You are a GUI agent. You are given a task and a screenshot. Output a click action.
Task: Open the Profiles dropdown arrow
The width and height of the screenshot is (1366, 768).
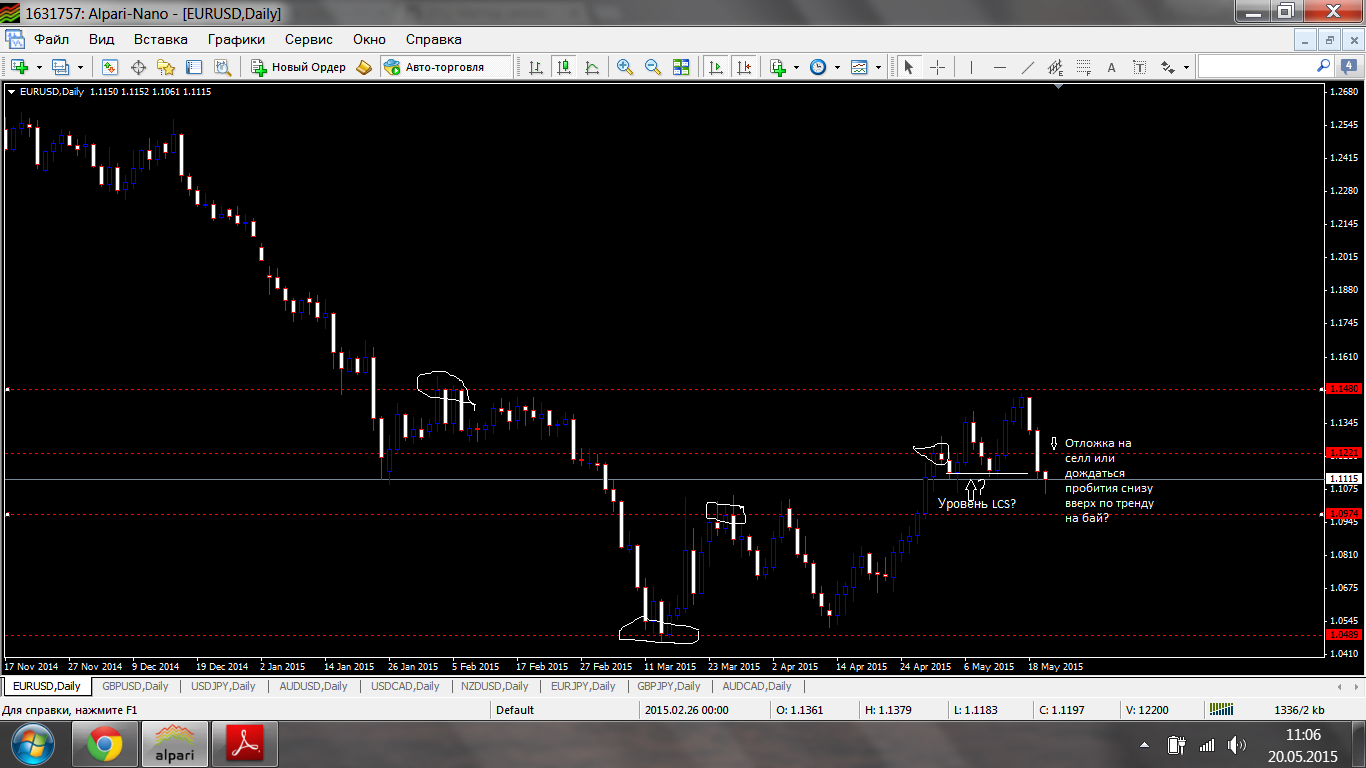pos(80,67)
